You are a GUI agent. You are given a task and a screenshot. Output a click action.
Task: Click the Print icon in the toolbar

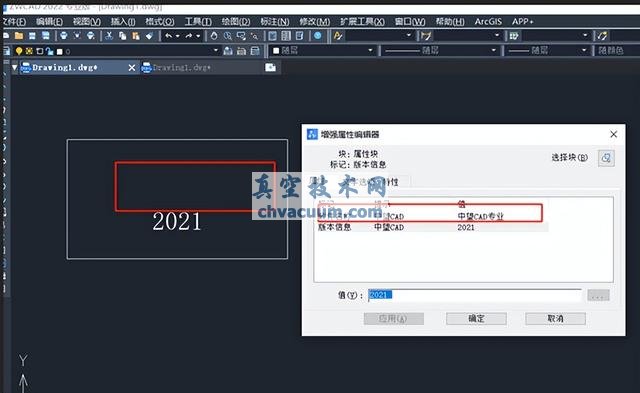(64, 36)
